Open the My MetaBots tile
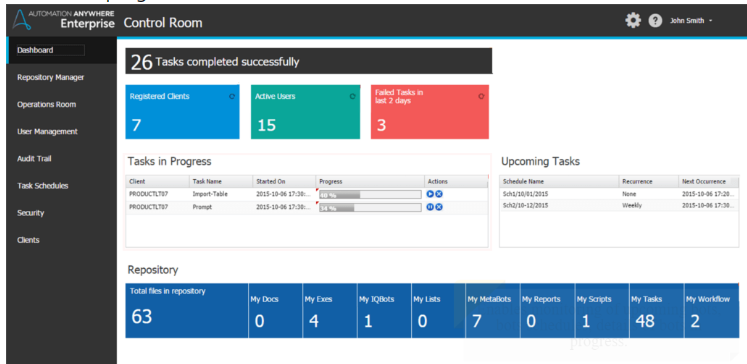This screenshot has height=364, width=747. pos(493,311)
